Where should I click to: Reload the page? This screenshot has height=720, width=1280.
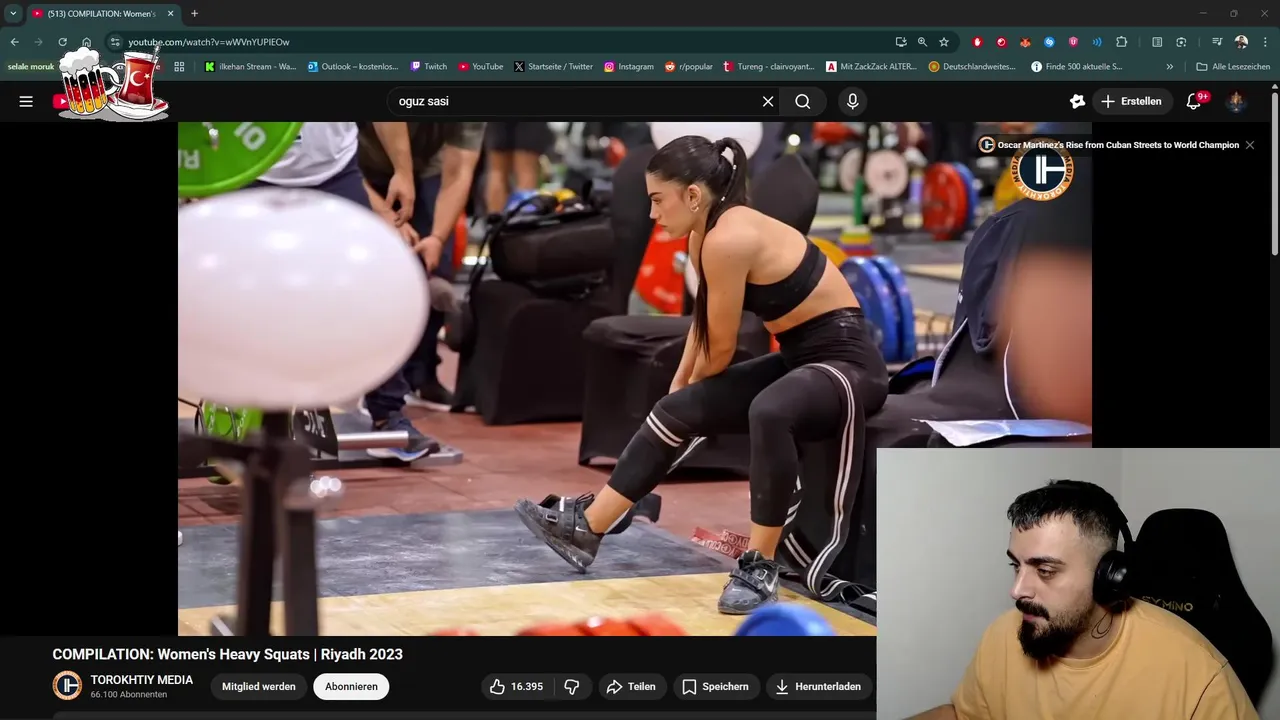point(62,42)
